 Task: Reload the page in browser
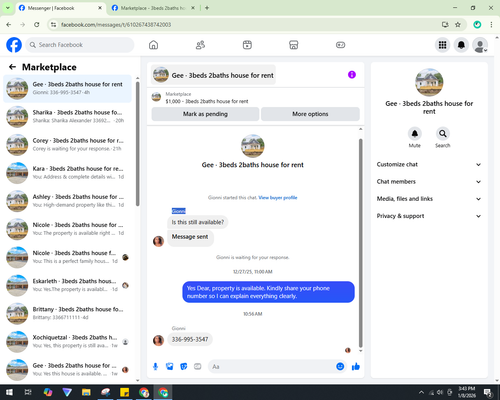tap(37, 25)
